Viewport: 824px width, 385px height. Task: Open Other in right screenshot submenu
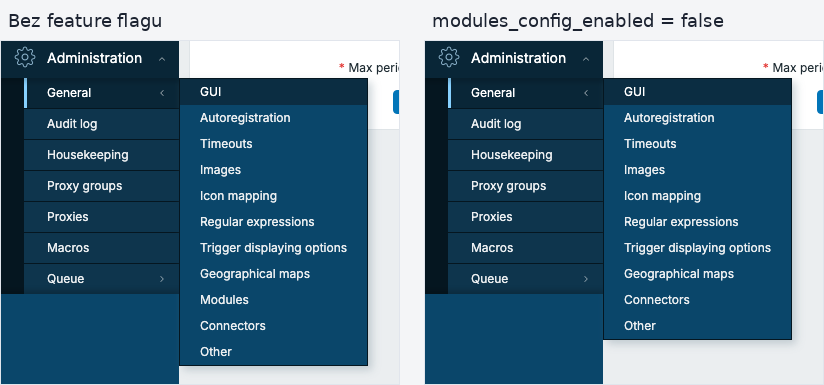697,326
